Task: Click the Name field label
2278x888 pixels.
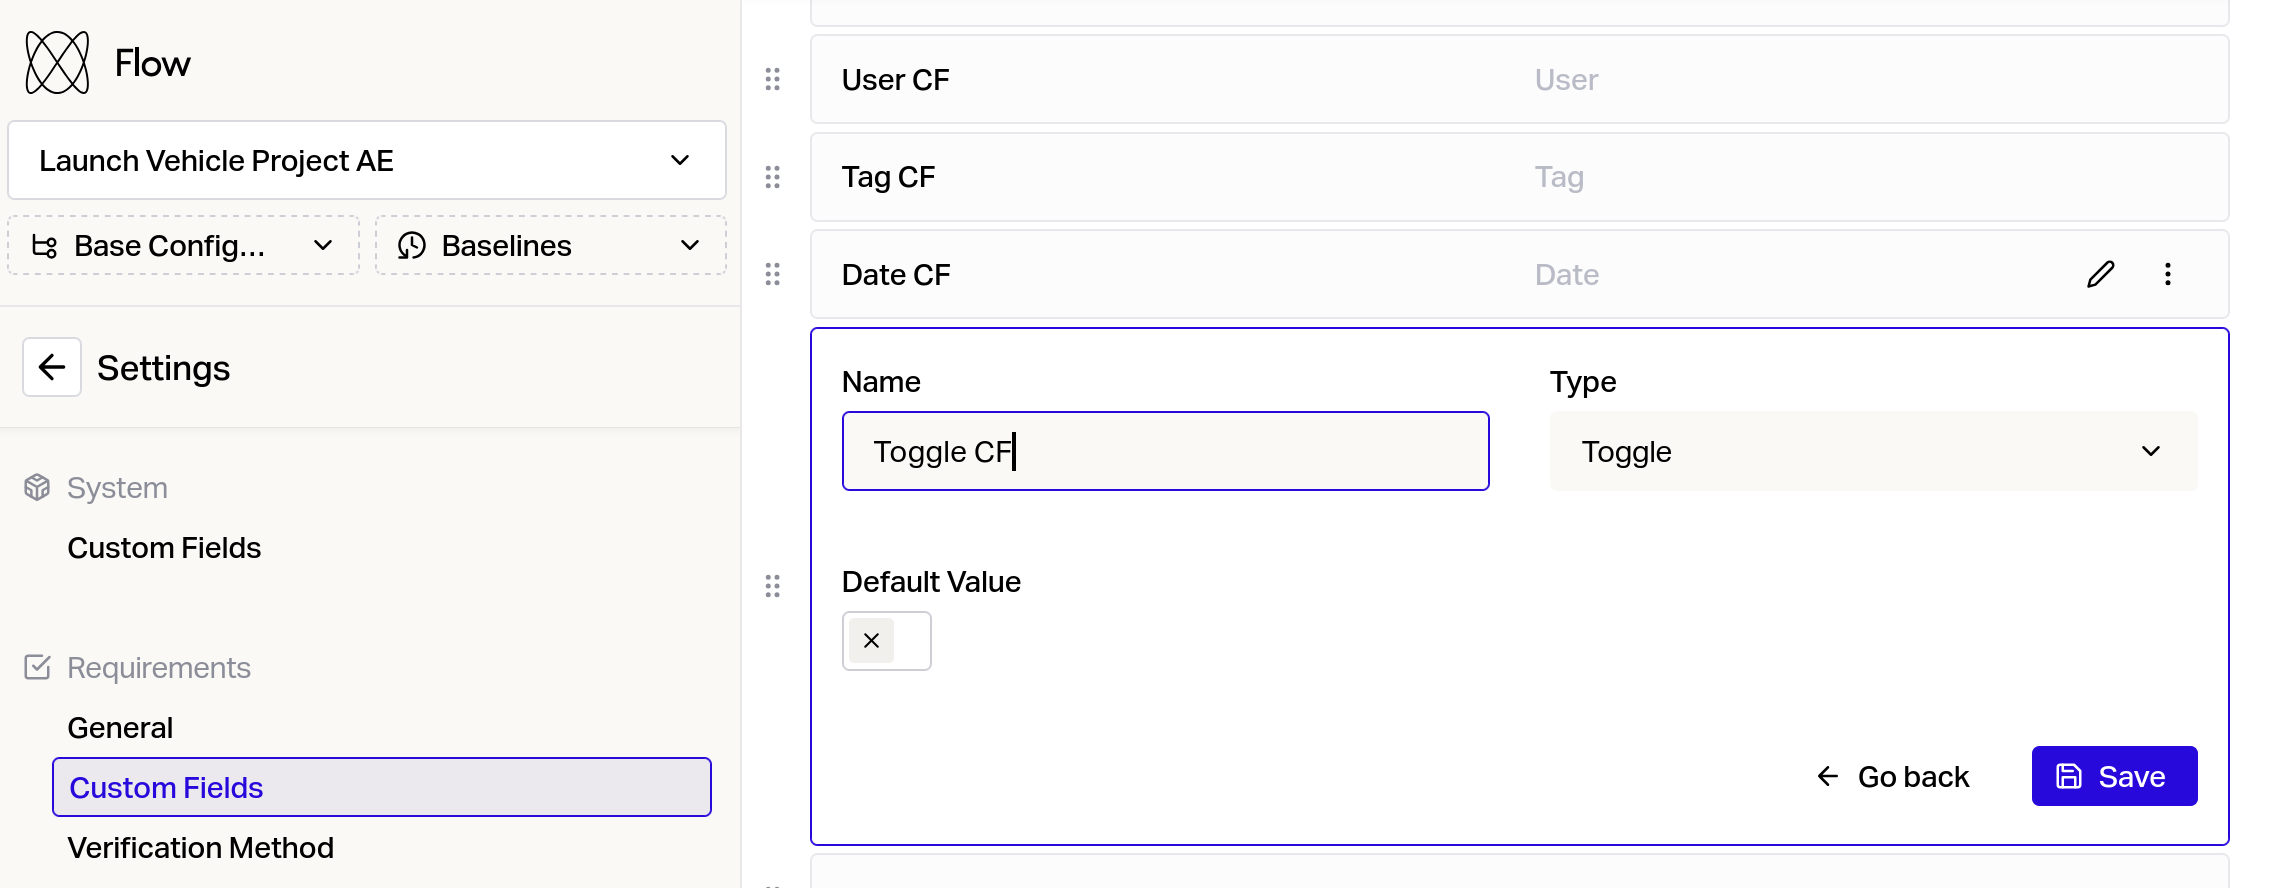Action: pyautogui.click(x=881, y=382)
